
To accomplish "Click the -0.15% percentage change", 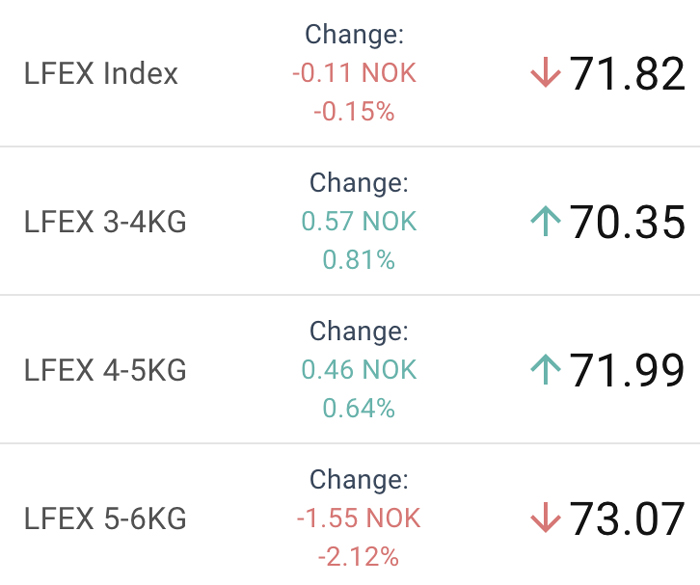I will pyautogui.click(x=354, y=111).
